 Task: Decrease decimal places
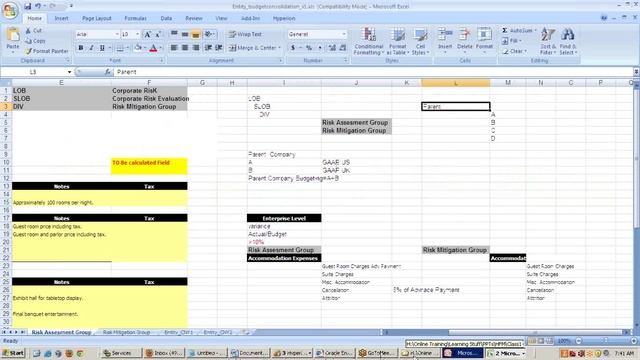click(x=343, y=48)
